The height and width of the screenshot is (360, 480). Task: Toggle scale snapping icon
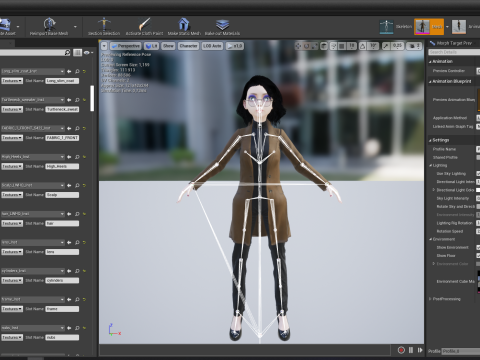[x=386, y=46]
